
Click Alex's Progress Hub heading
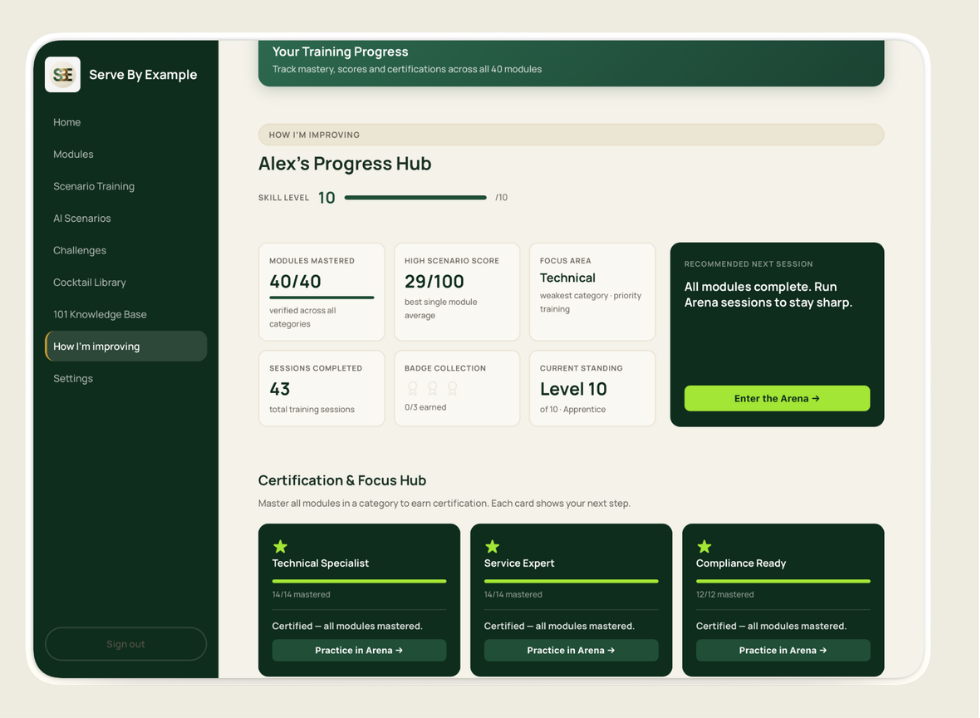coord(344,164)
